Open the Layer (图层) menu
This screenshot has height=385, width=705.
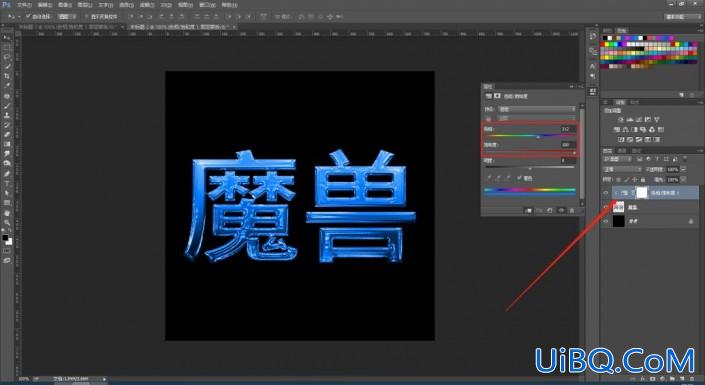click(85, 5)
